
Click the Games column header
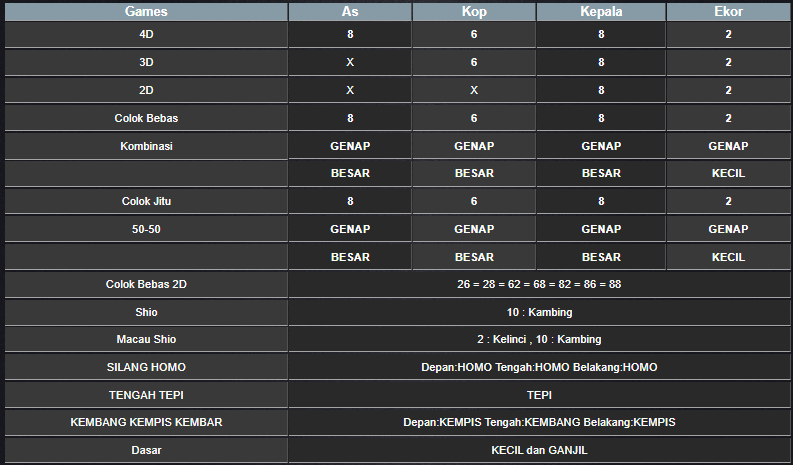(146, 11)
